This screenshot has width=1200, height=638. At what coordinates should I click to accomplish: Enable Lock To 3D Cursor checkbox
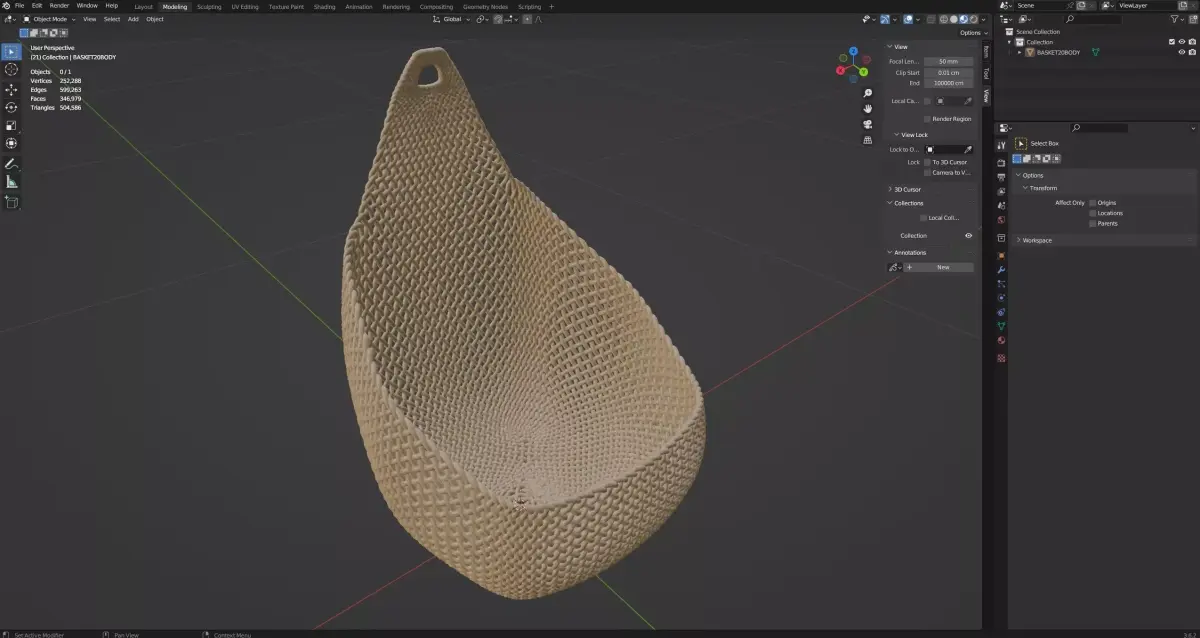tap(927, 162)
